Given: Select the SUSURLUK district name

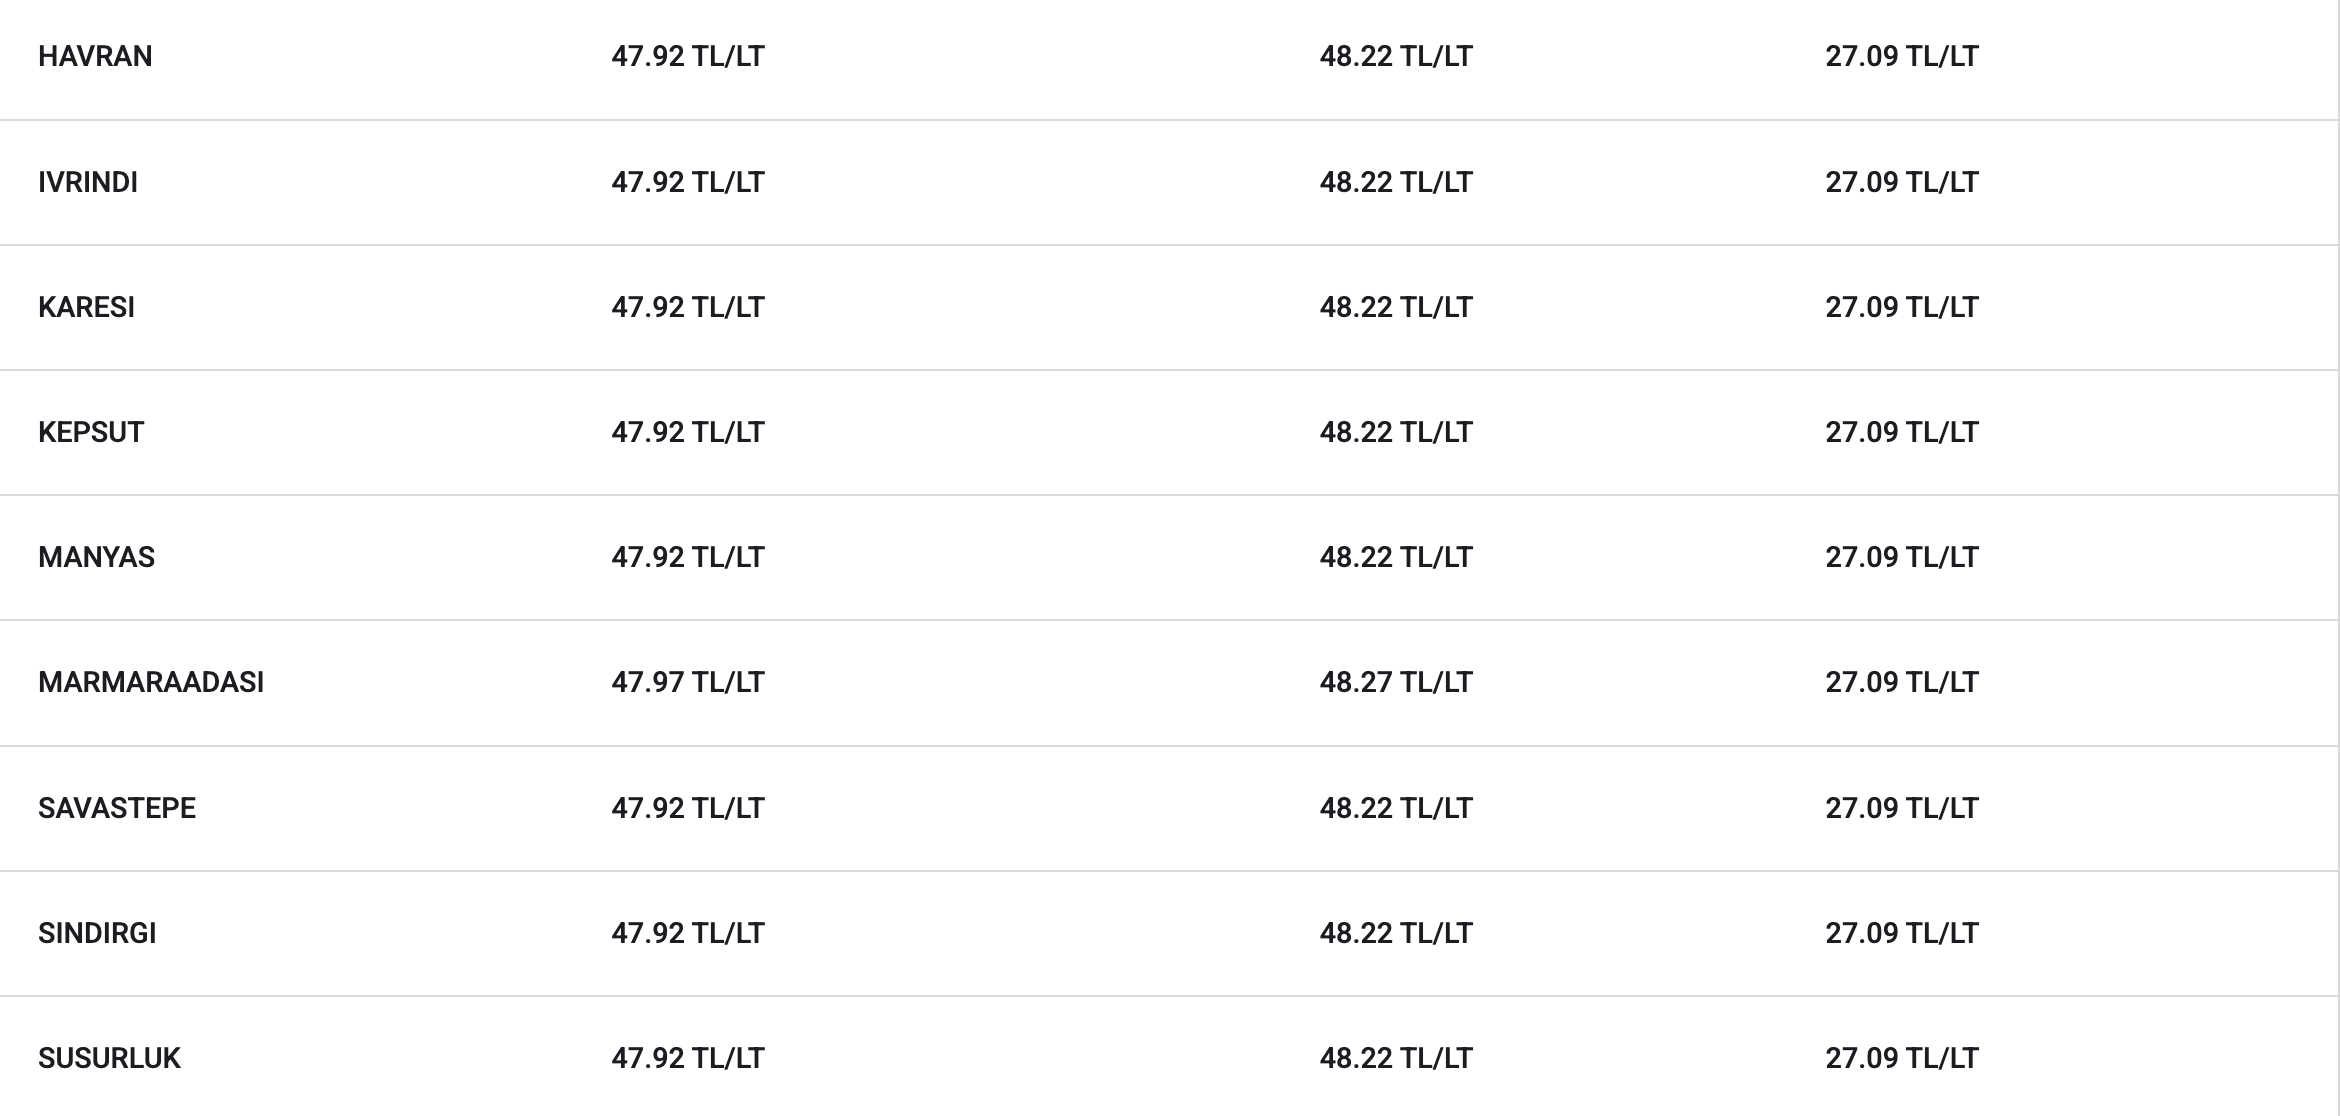Looking at the screenshot, I should click(109, 1058).
